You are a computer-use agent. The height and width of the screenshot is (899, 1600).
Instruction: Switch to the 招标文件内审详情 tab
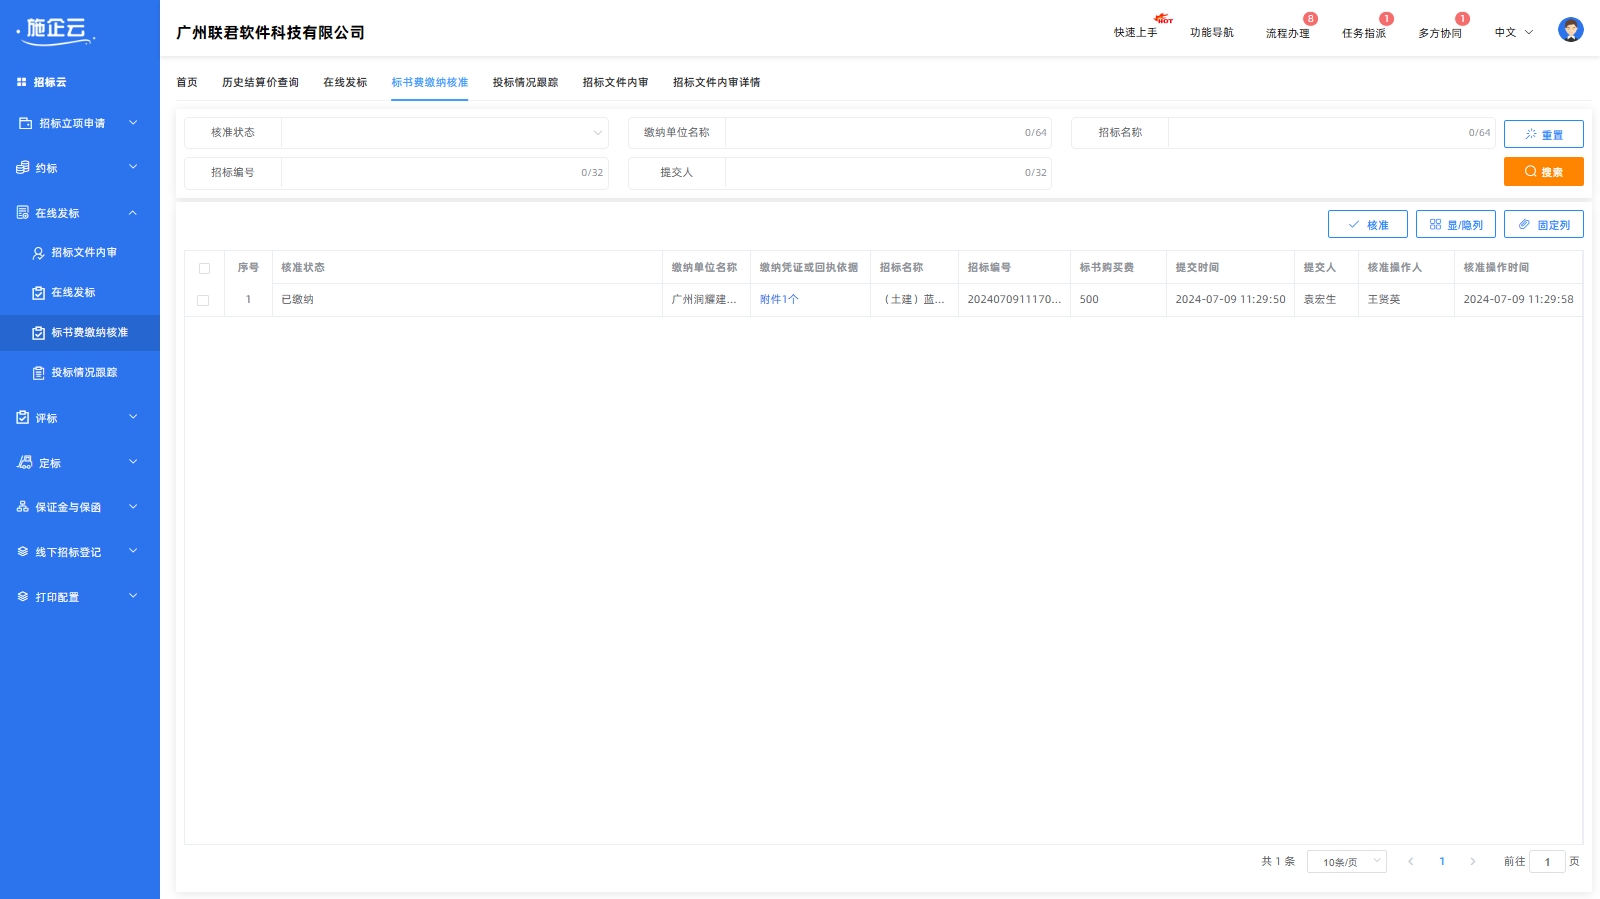(x=716, y=82)
